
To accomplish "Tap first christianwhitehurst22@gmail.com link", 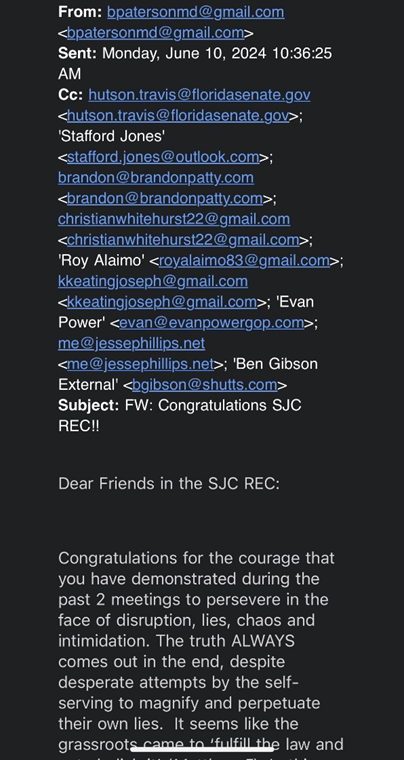I will [174, 219].
